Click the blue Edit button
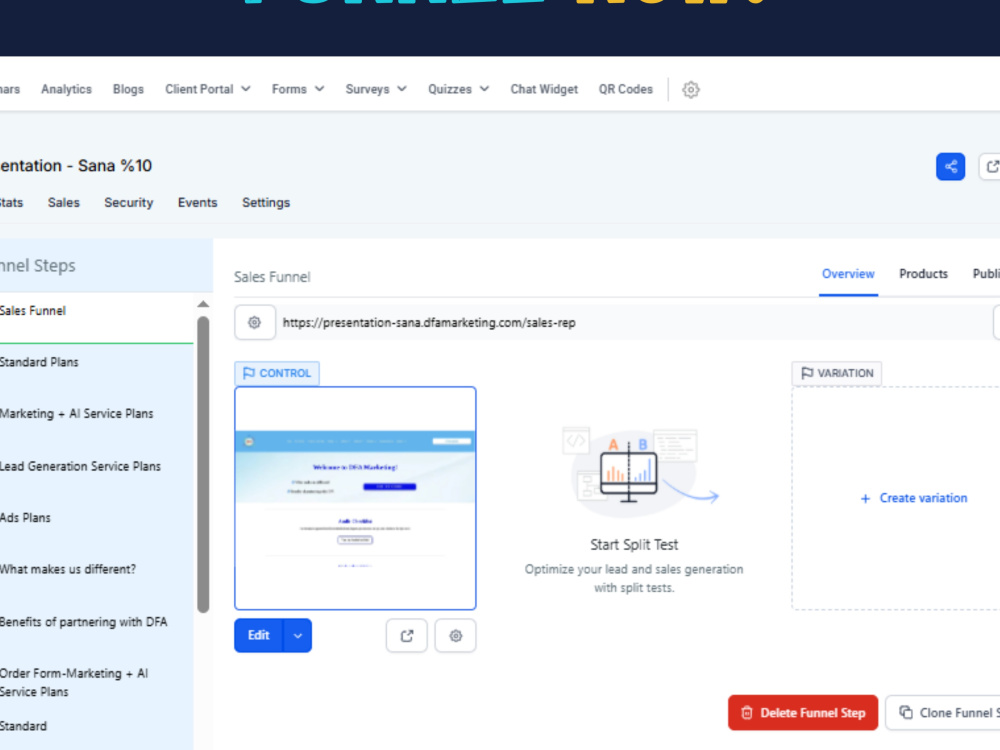Image resolution: width=1000 pixels, height=750 pixels. 258,636
